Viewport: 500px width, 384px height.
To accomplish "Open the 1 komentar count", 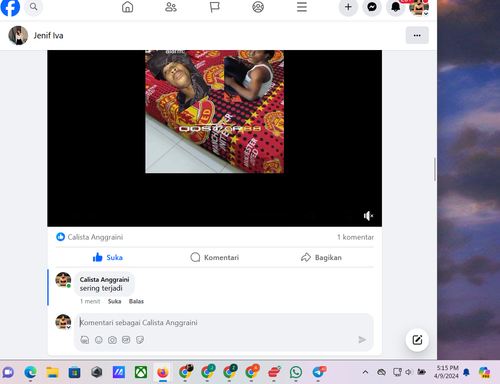I will [355, 237].
